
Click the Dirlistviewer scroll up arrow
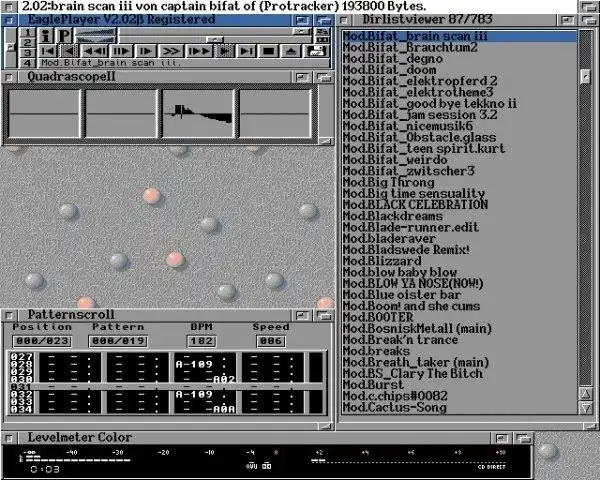(585, 393)
